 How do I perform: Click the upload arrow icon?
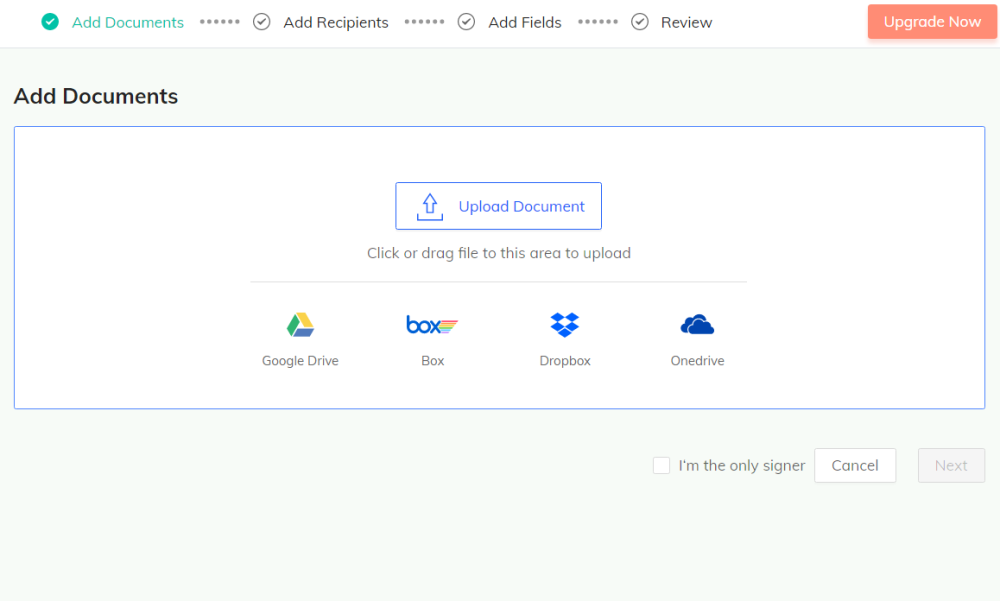[430, 206]
